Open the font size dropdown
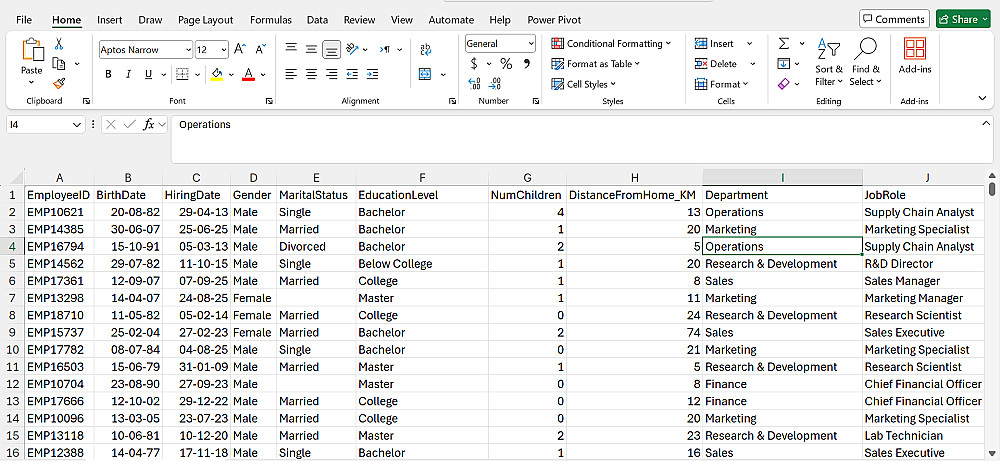 pyautogui.click(x=224, y=50)
